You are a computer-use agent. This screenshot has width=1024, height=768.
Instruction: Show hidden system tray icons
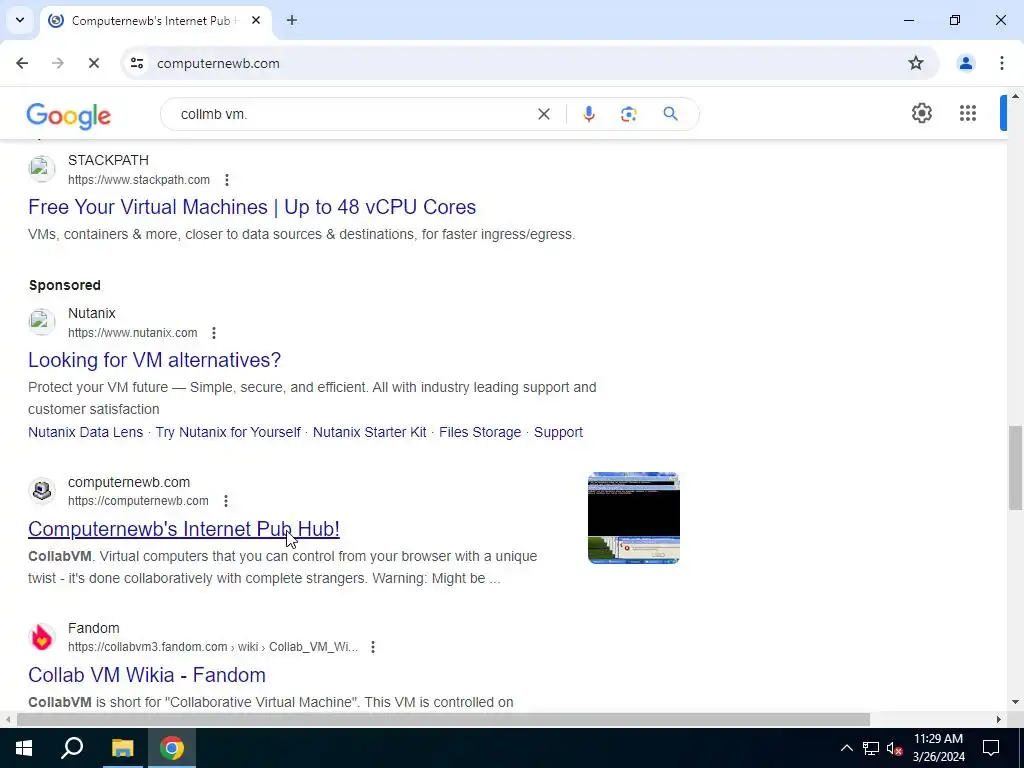coord(846,748)
